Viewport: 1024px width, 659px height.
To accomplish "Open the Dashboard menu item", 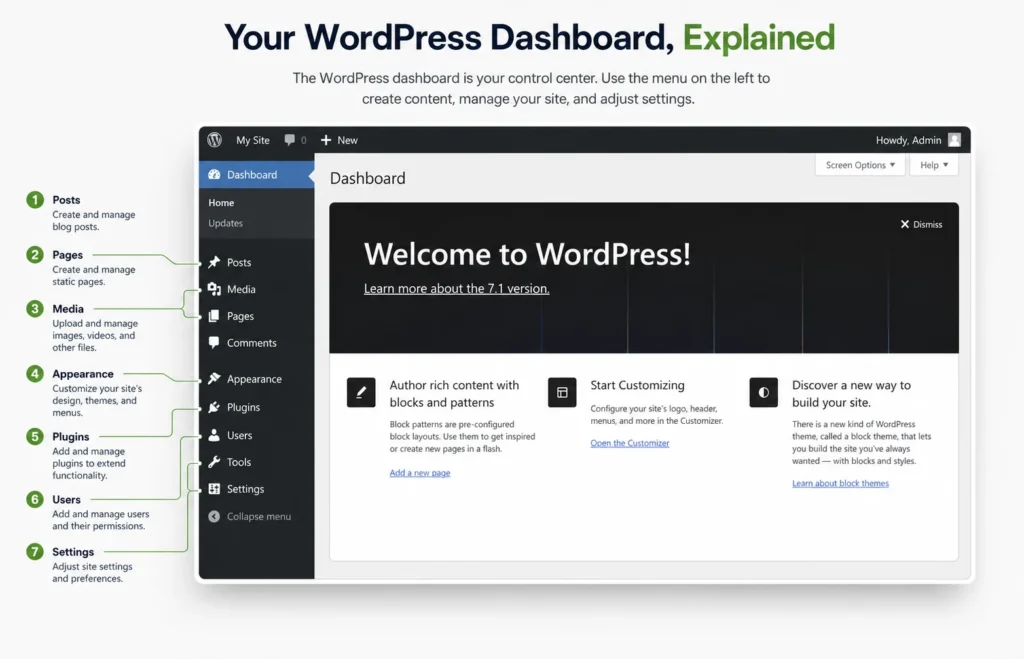I will point(257,174).
